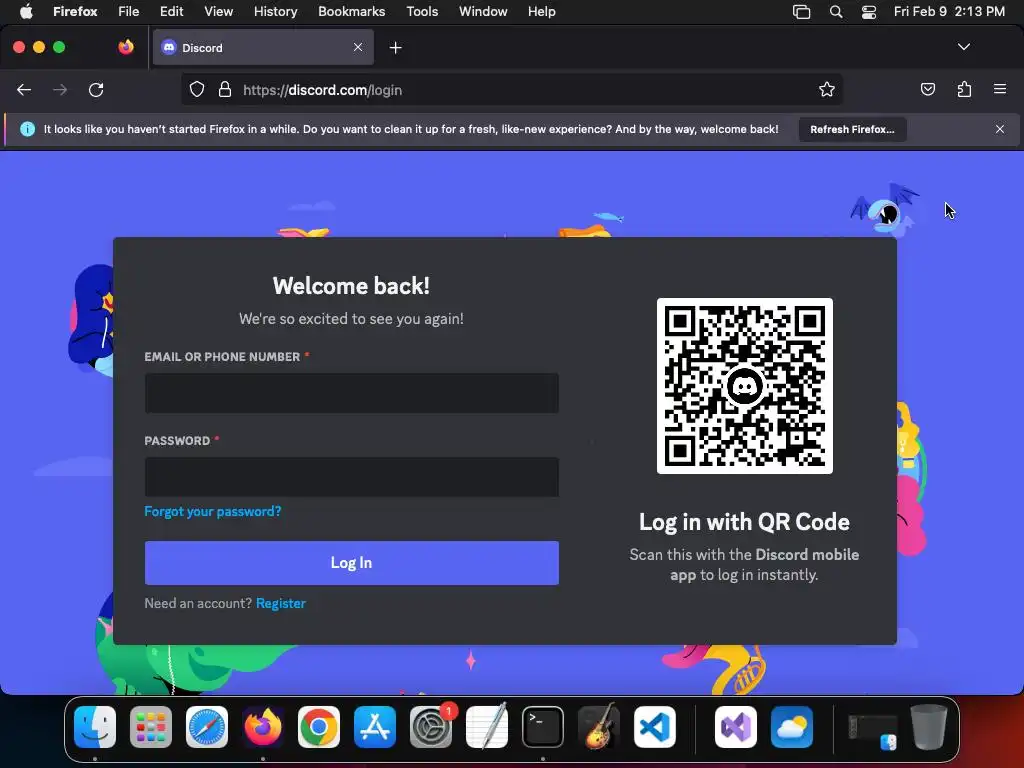Open the Firefox extensions puzzle icon

pos(964,89)
